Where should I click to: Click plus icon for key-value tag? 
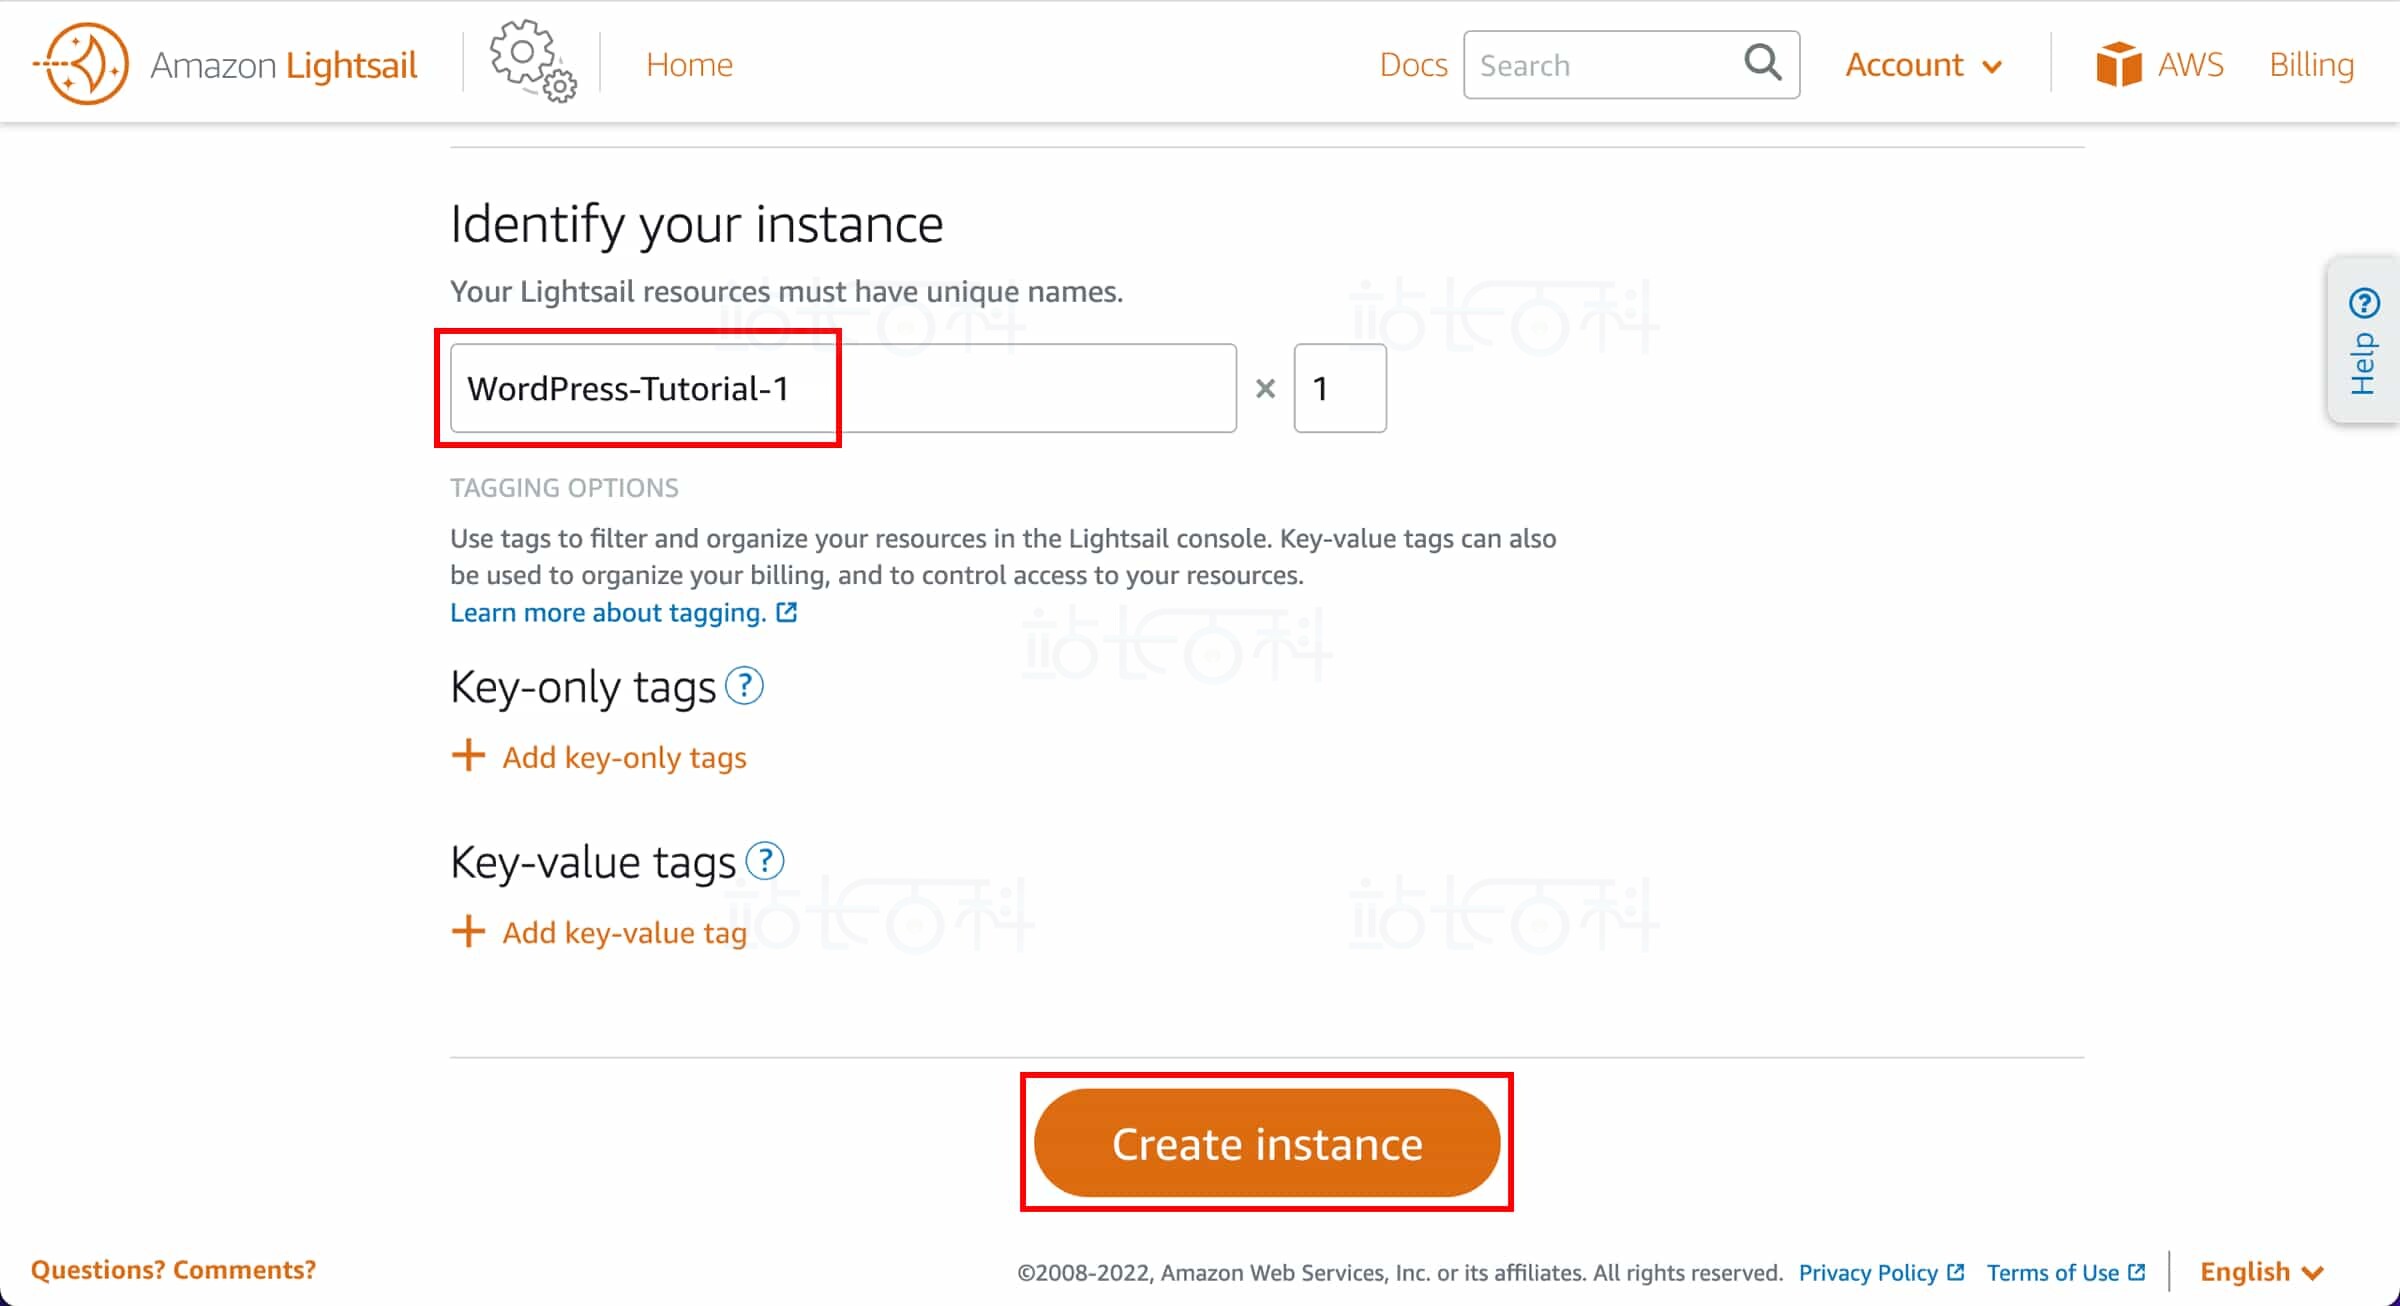point(468,931)
